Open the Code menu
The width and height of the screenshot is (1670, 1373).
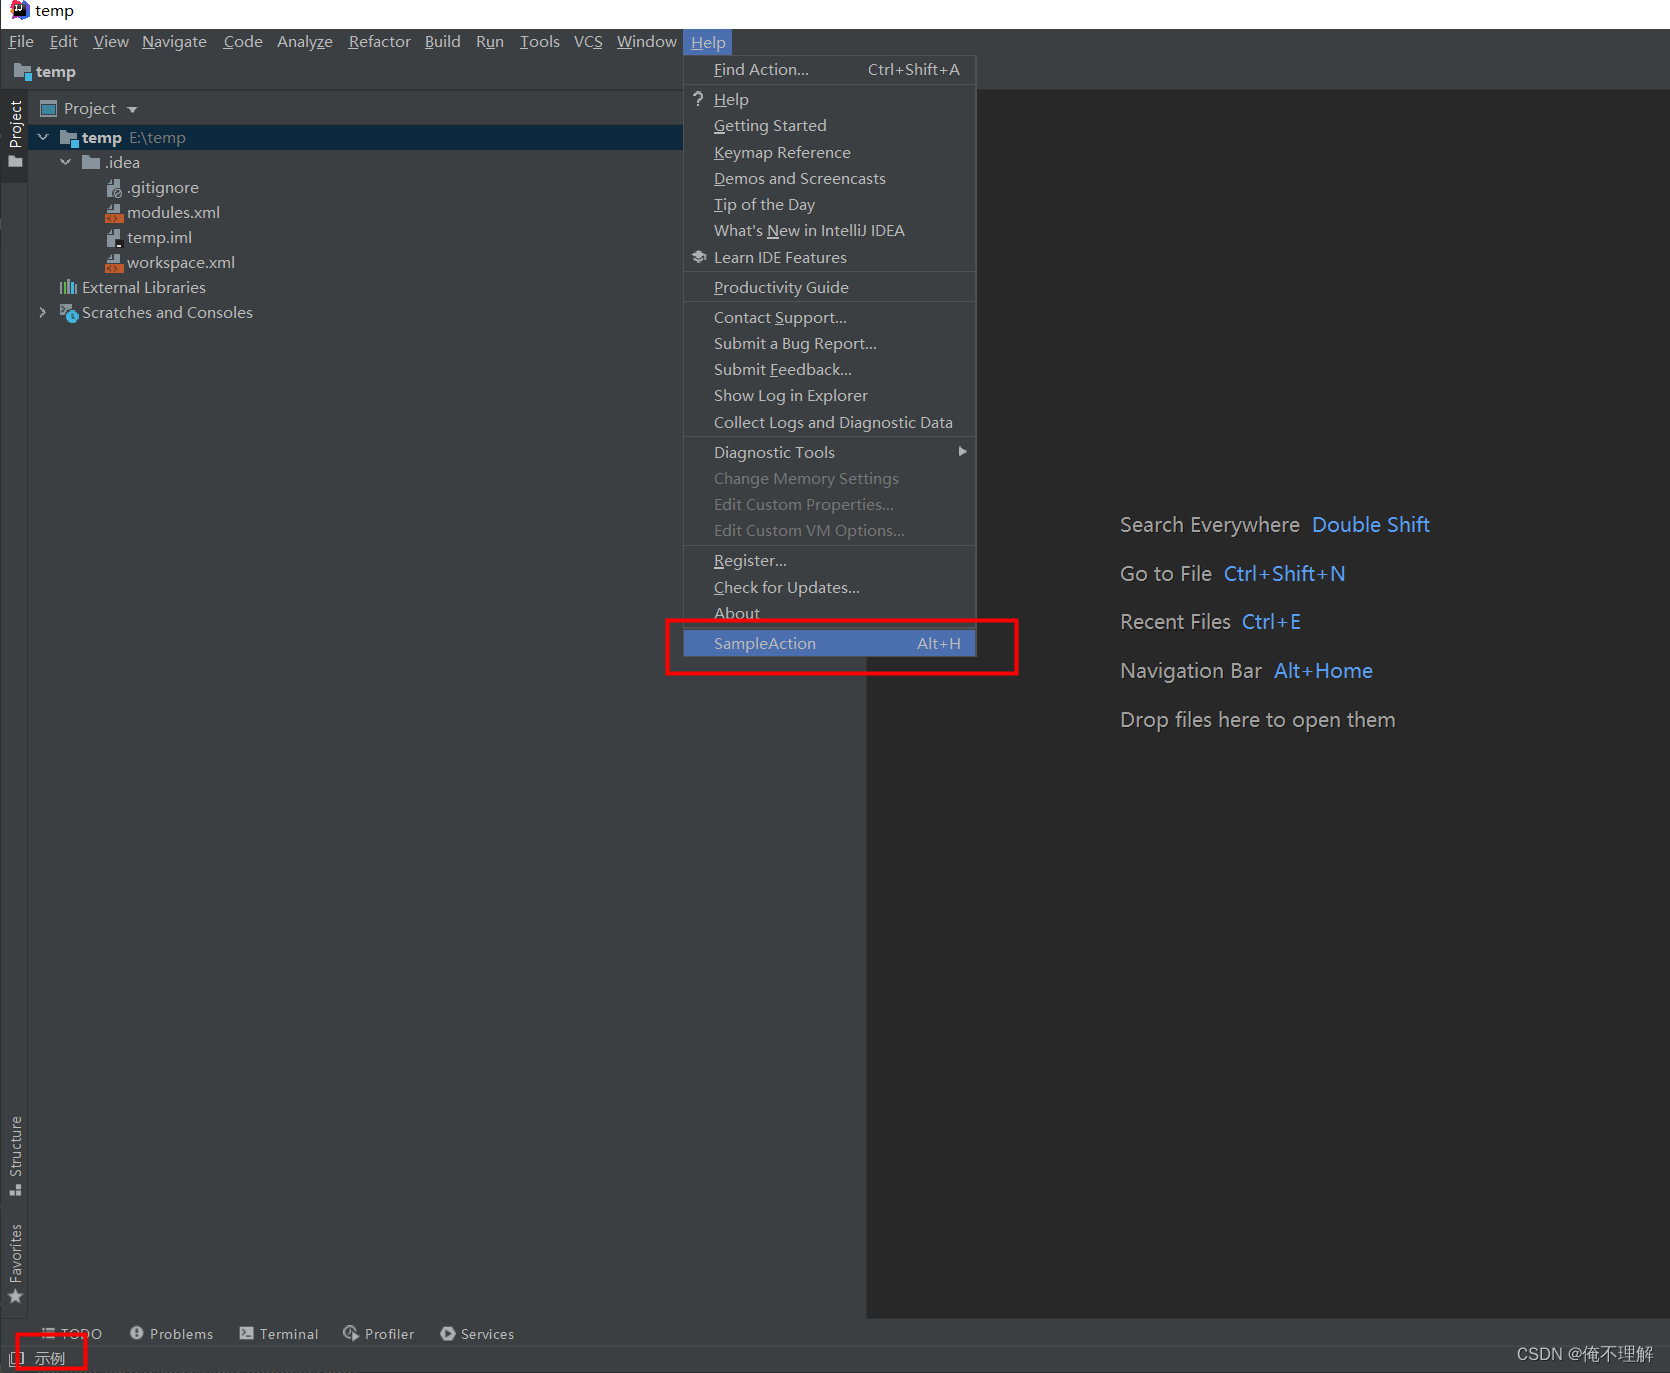click(x=243, y=42)
